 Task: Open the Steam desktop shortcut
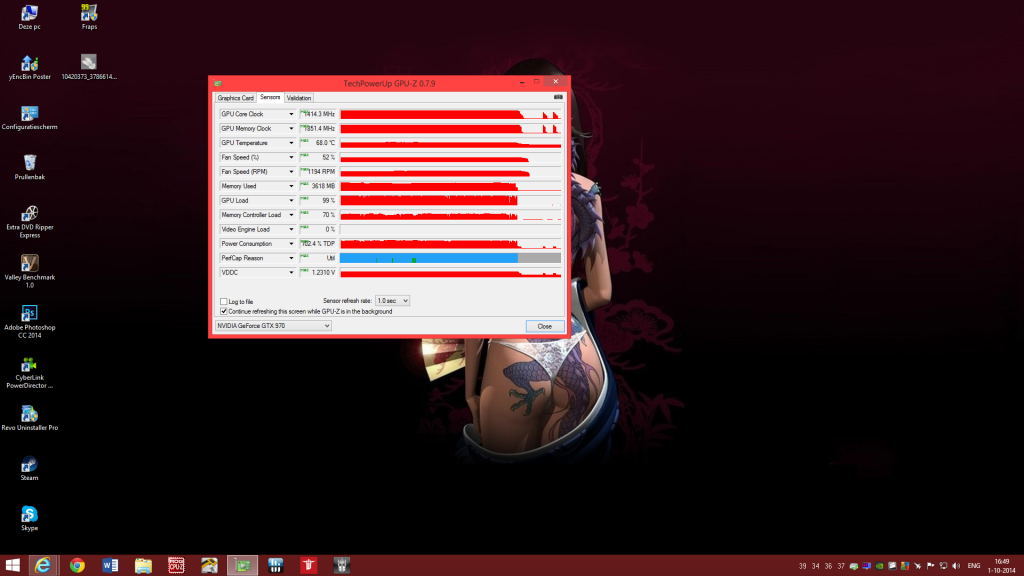coord(30,465)
